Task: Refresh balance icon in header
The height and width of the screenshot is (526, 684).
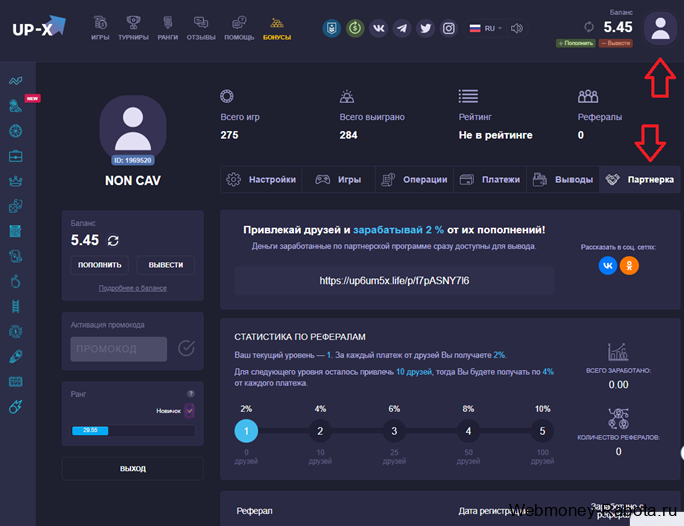Action: (x=589, y=27)
